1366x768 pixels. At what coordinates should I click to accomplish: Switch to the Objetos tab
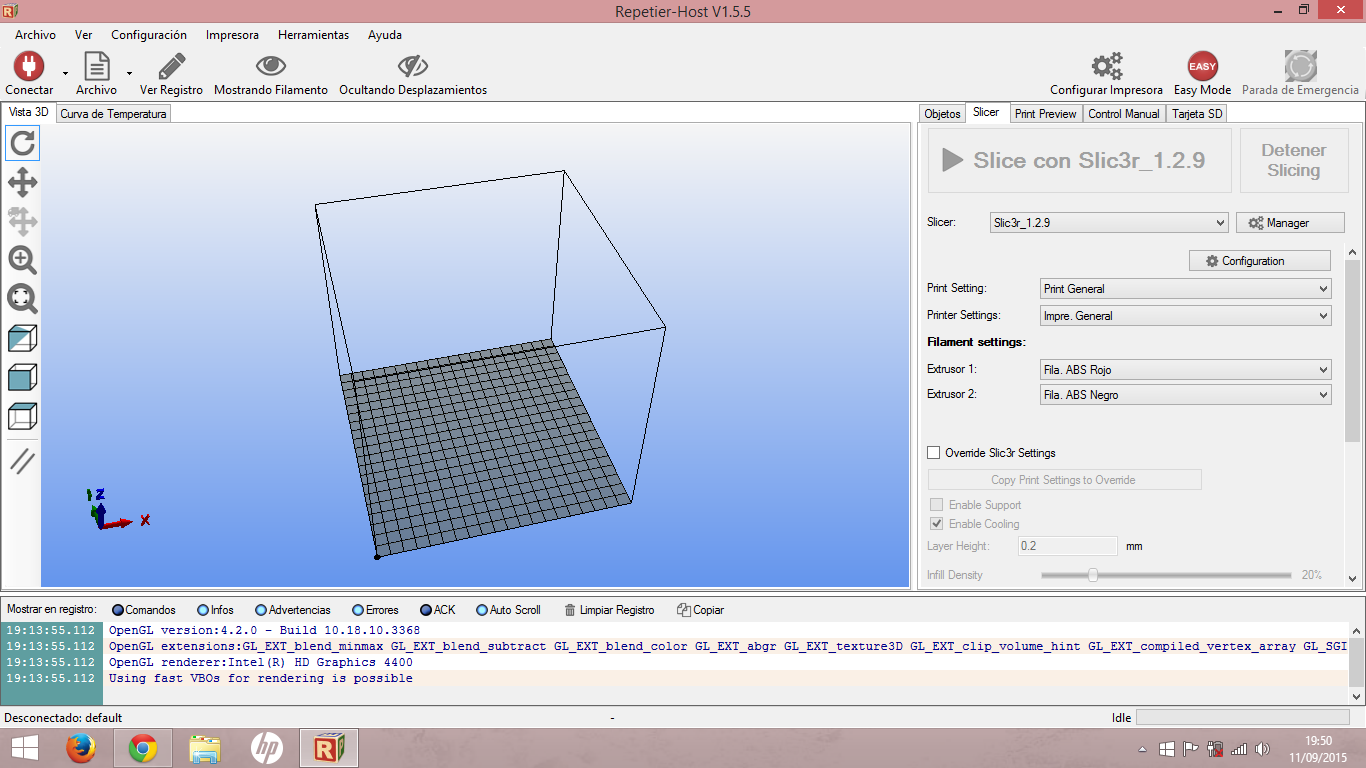click(942, 114)
